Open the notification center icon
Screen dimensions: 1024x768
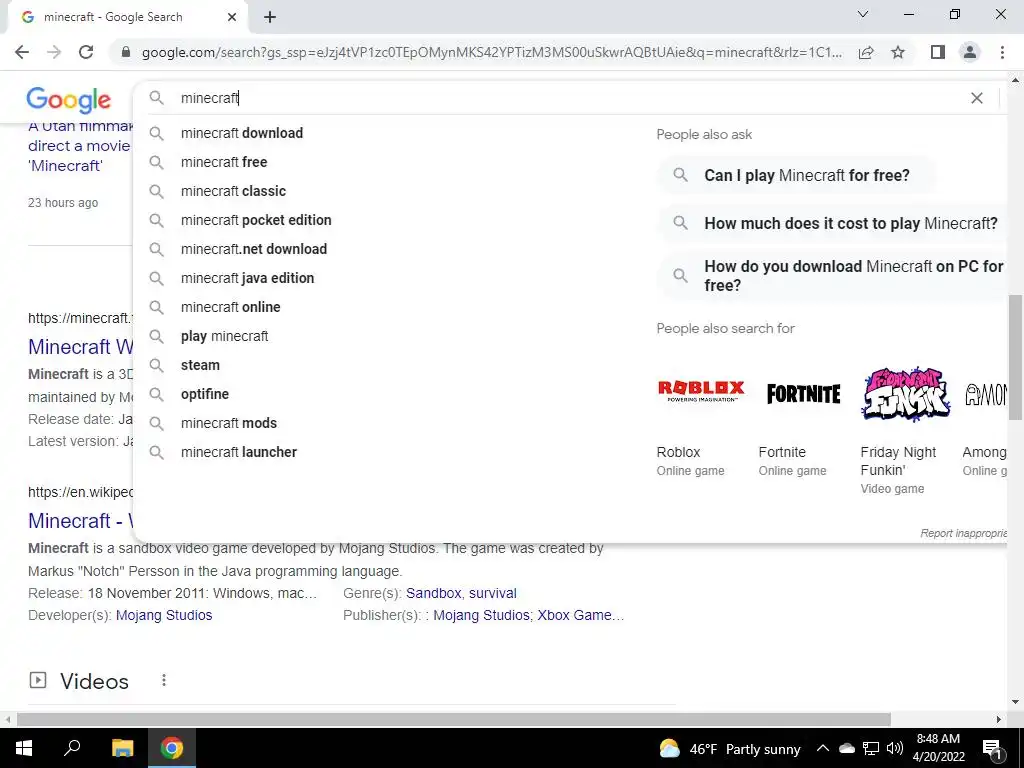[992, 749]
